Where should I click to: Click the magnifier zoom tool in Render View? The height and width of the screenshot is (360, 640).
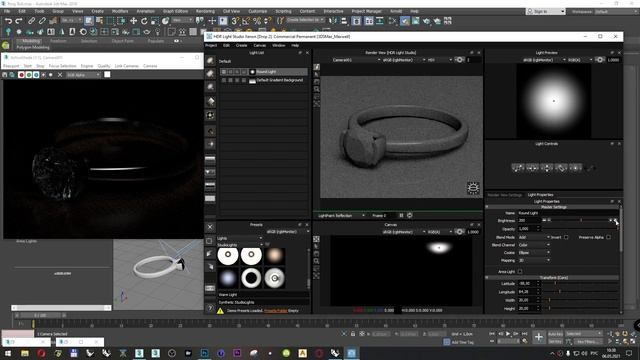point(316,89)
